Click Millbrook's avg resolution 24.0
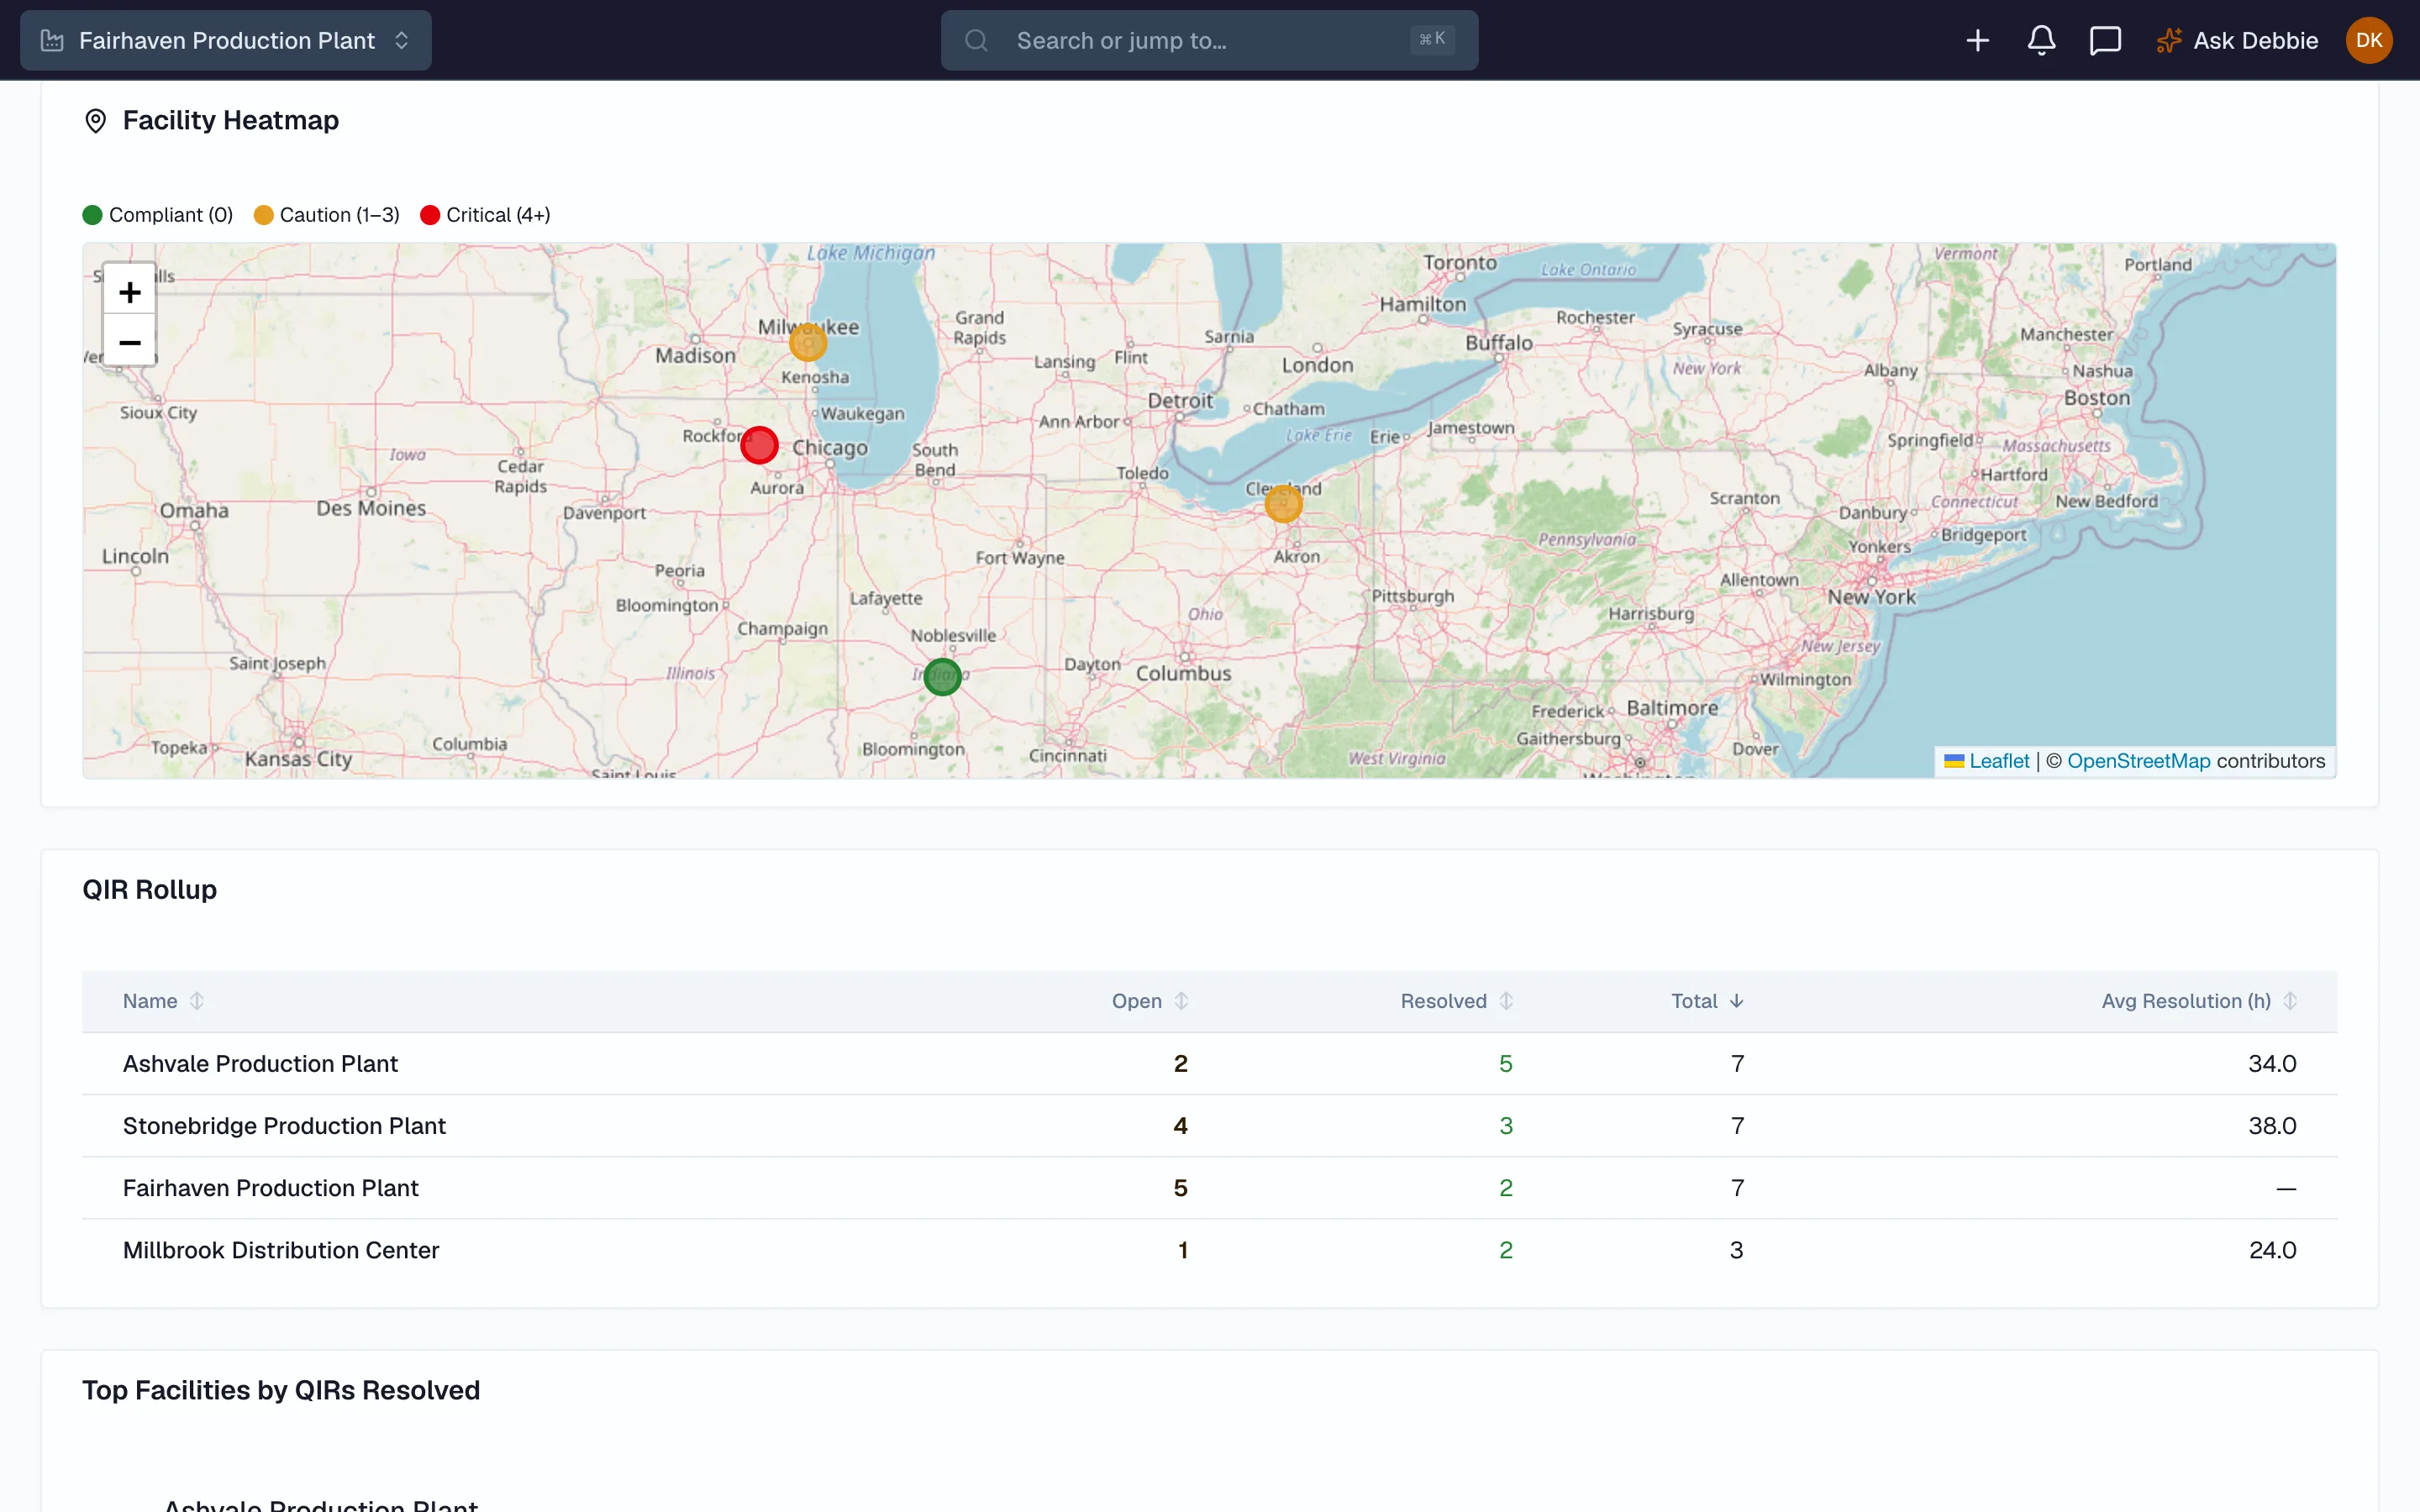 (2272, 1250)
